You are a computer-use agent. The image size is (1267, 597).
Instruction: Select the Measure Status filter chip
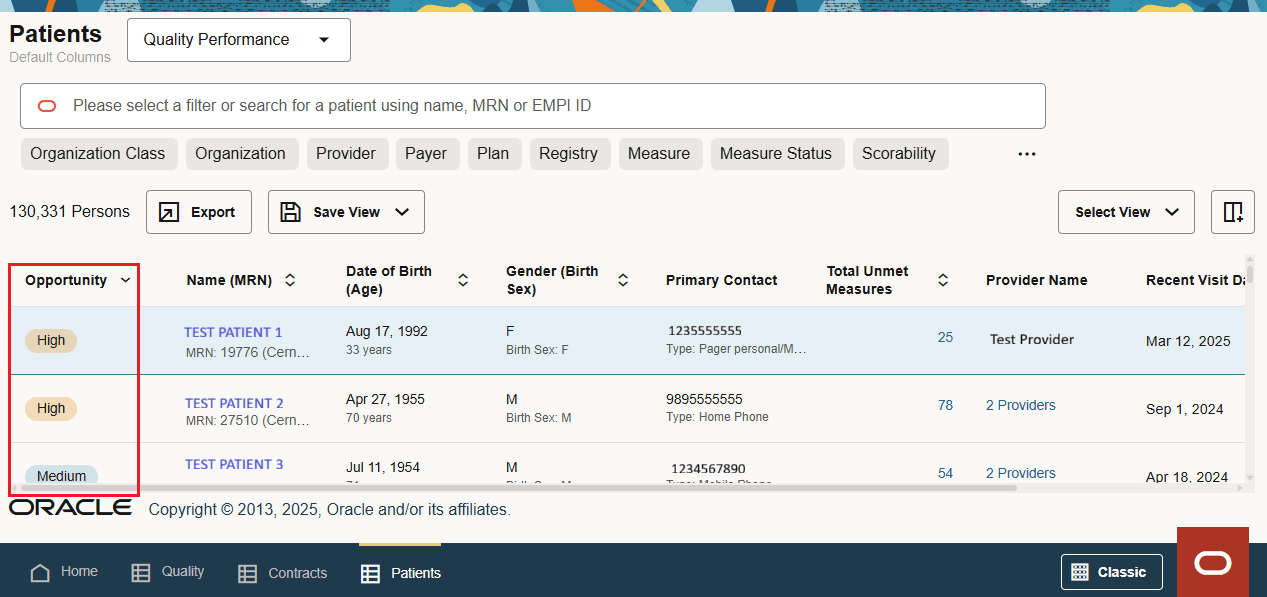(x=775, y=154)
